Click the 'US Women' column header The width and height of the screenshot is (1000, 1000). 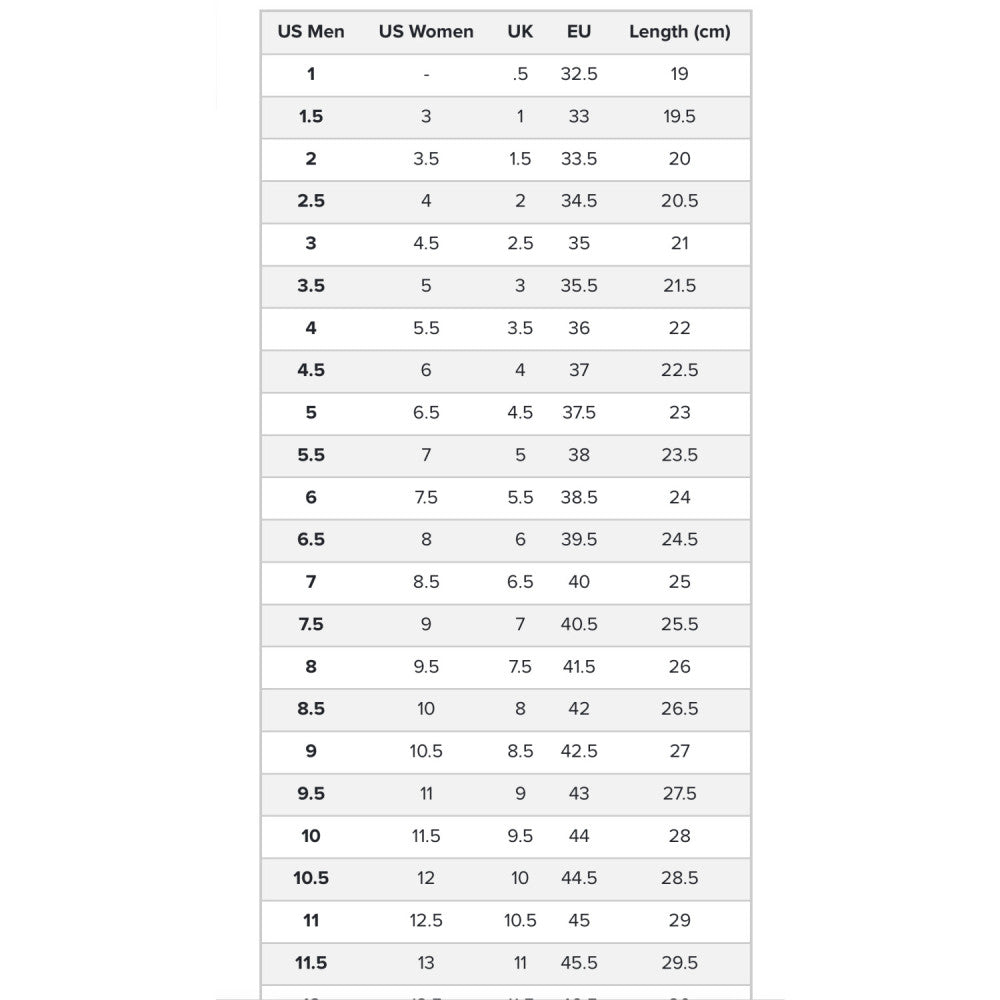coord(426,32)
